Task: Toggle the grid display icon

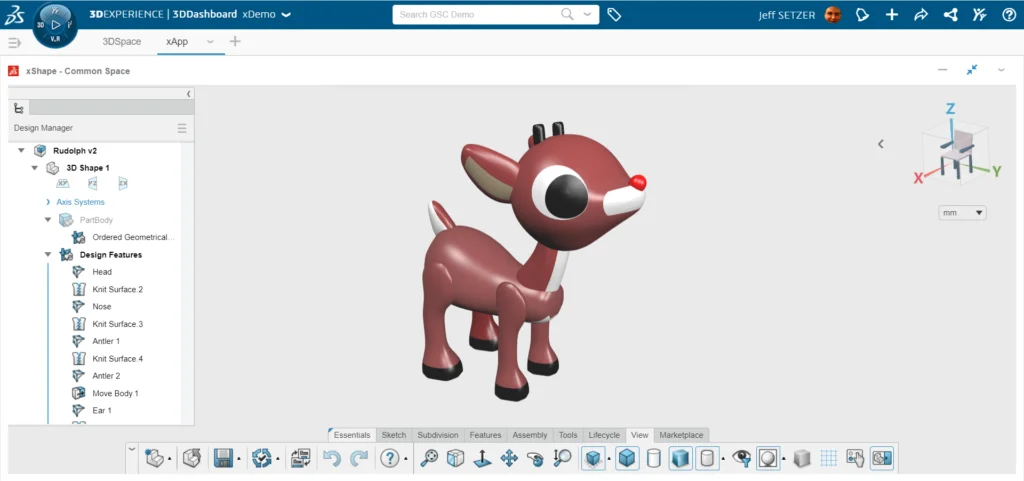Action: click(828, 458)
